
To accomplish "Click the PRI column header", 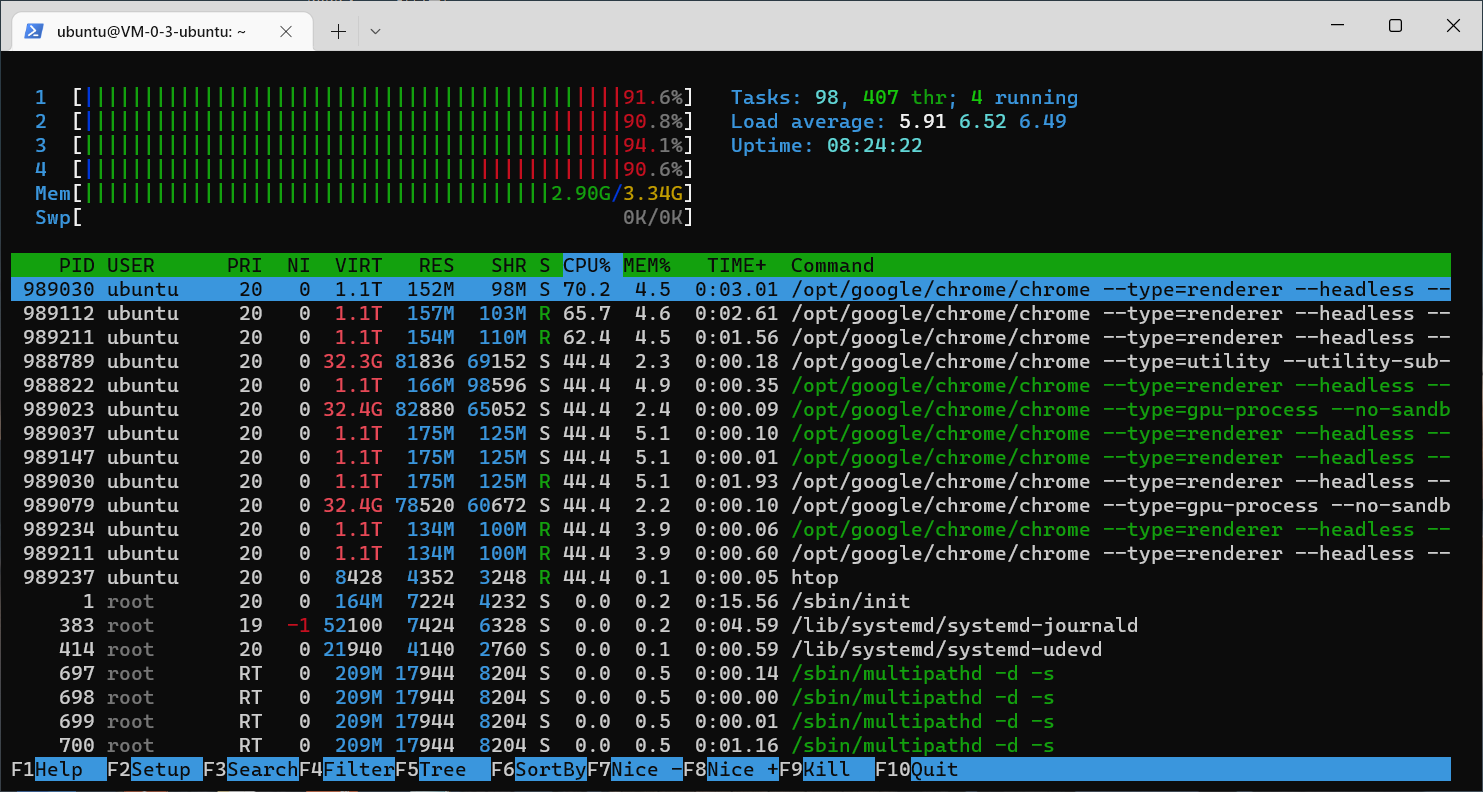I will tap(244, 265).
